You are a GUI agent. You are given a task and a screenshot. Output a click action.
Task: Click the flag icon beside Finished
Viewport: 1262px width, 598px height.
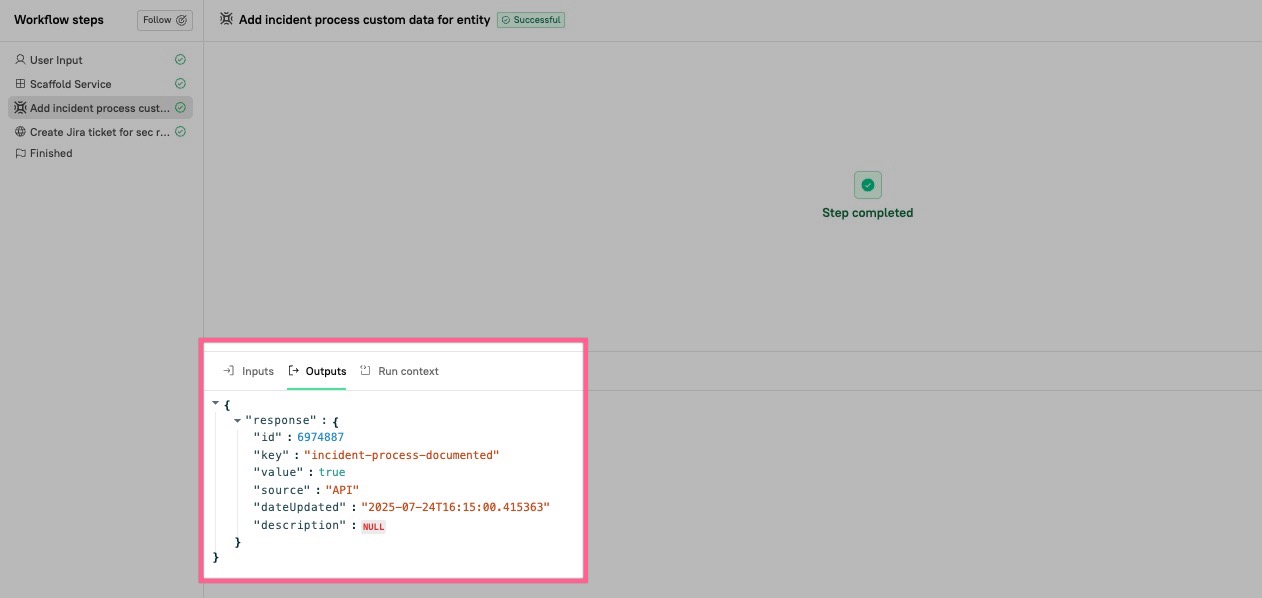point(20,154)
